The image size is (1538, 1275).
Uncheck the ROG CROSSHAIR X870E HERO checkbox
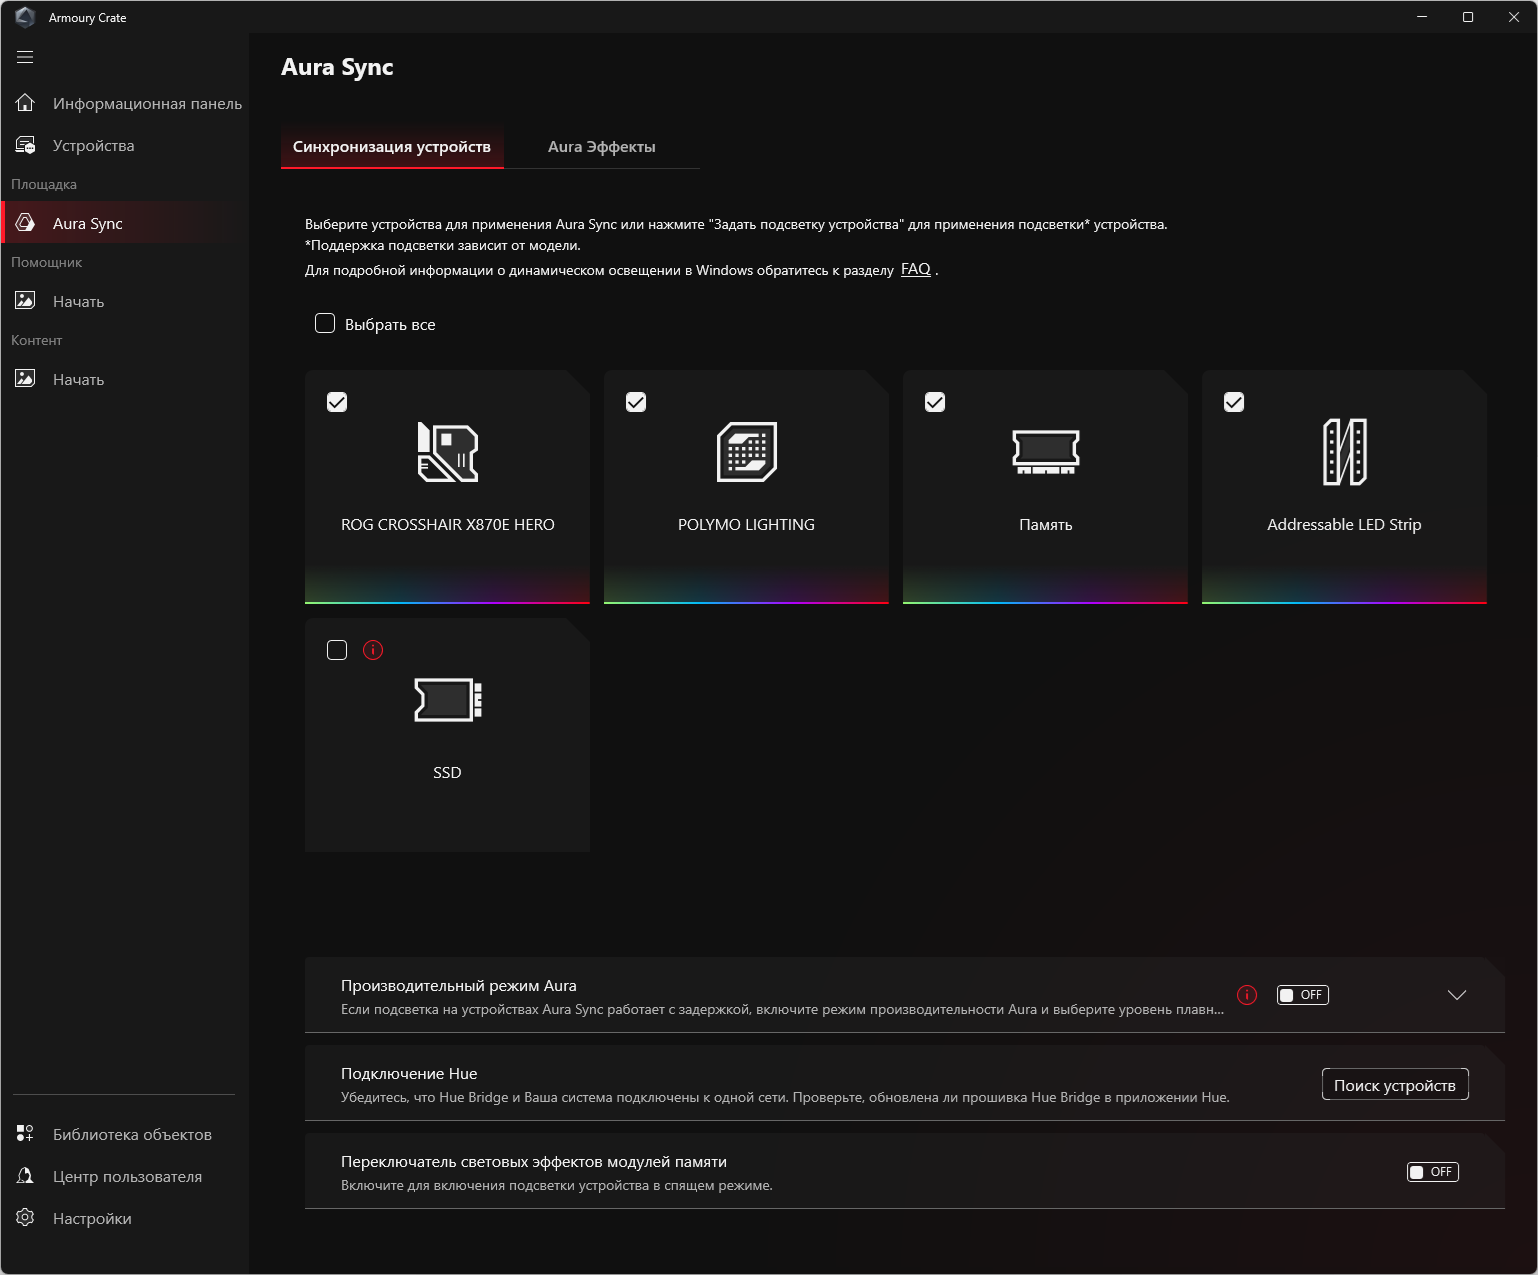coord(337,402)
